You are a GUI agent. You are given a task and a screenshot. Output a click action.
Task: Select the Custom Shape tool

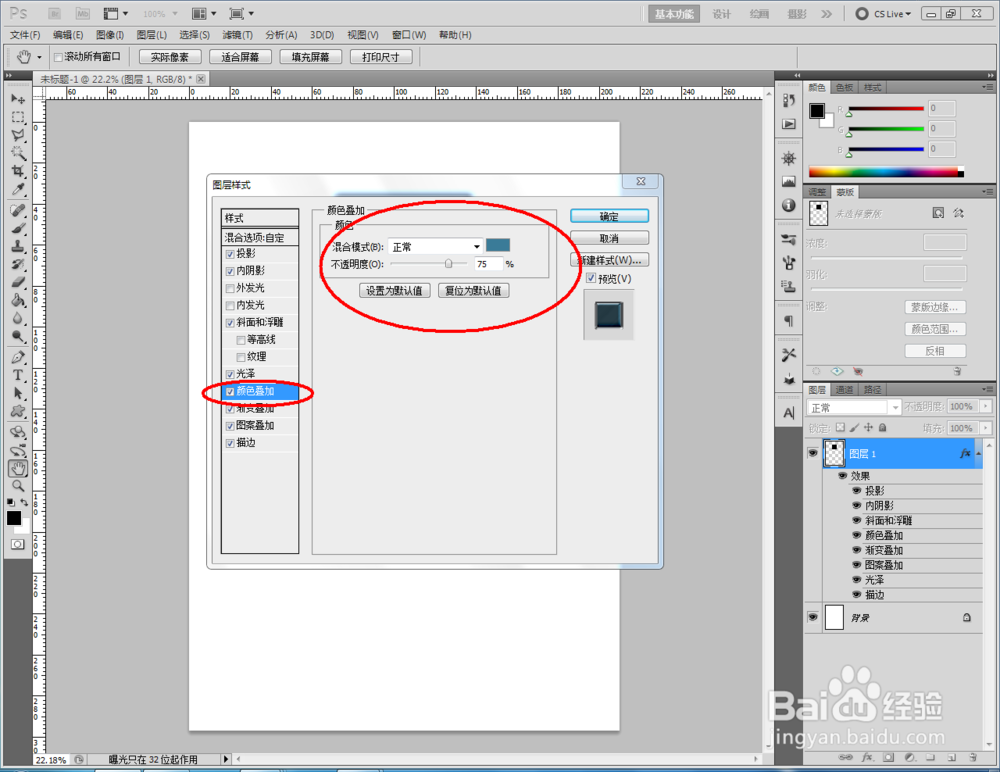point(18,412)
